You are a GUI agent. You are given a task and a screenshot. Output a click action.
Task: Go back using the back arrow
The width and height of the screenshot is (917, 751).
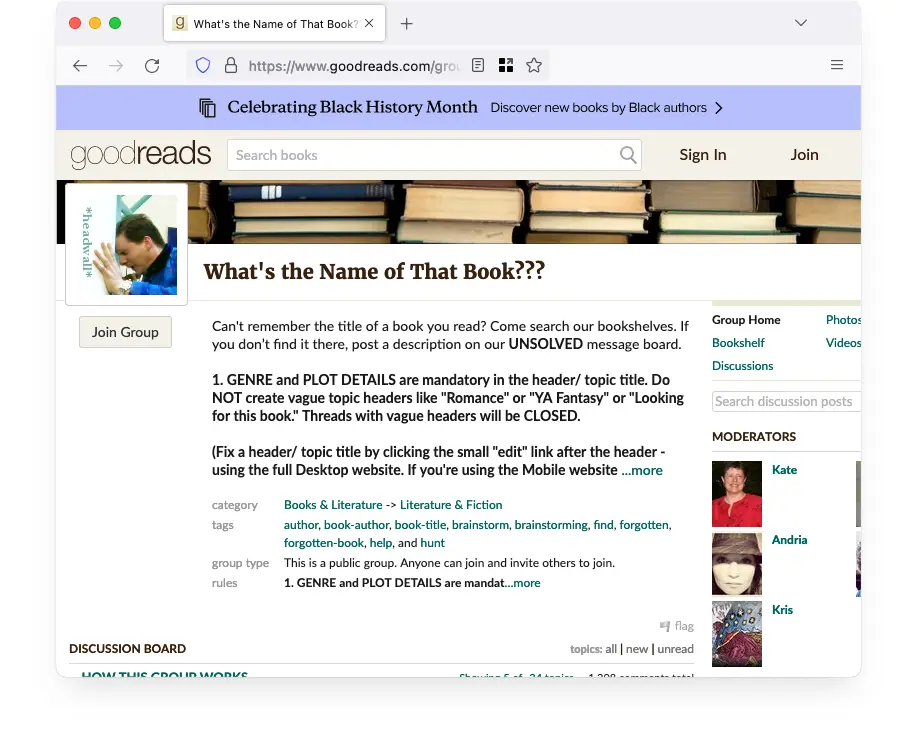[x=80, y=65]
